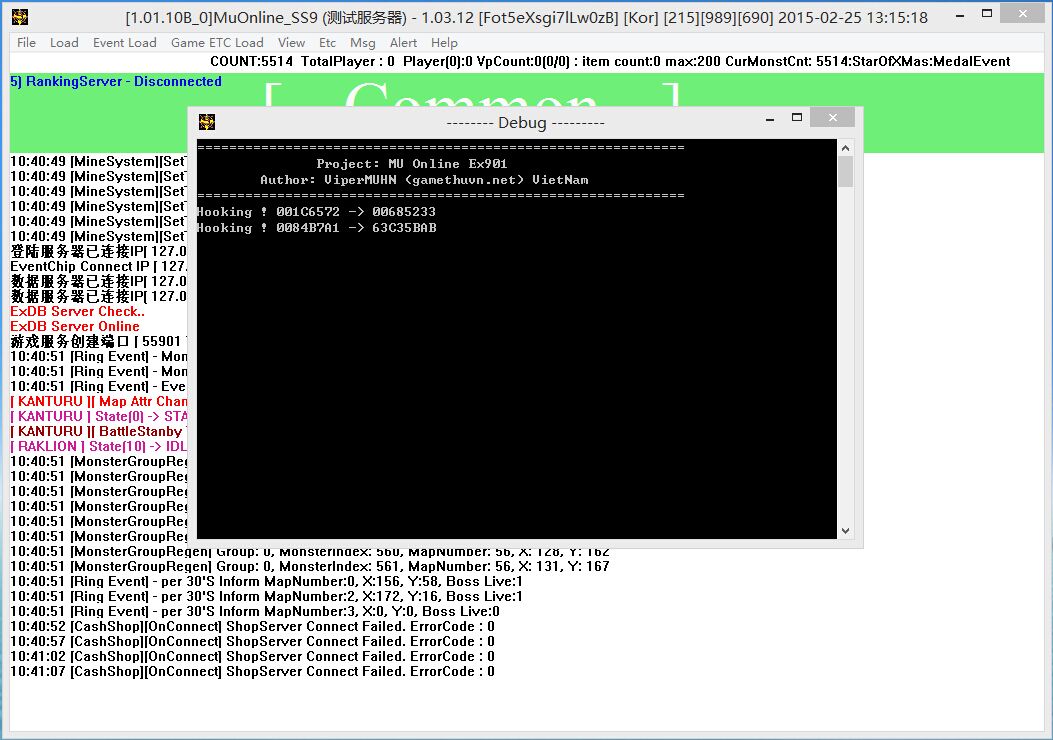Click the 'Project: MU Online Ex901' console line
This screenshot has width=1053, height=740.
click(x=412, y=164)
